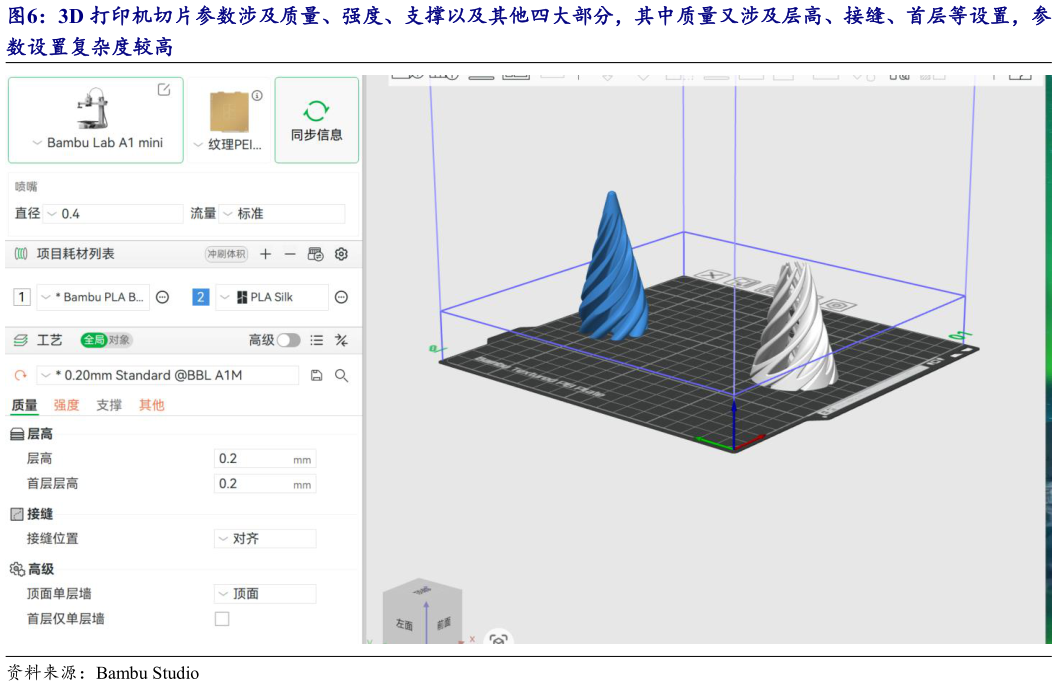This screenshot has height=686, width=1057.
Task: Open the 接缝位置 对齐 dropdown
Action: (x=264, y=538)
